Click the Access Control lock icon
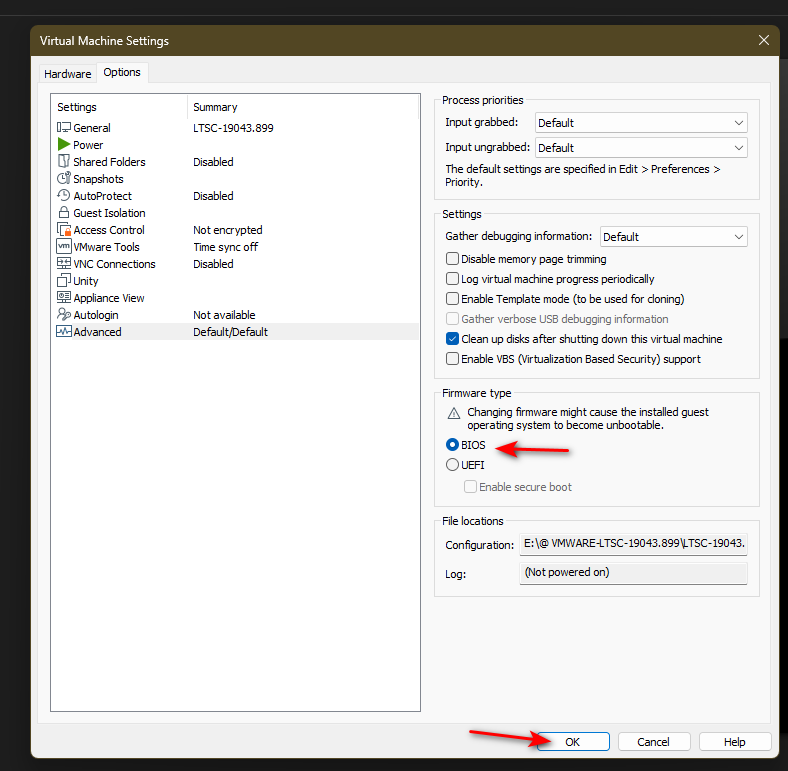Image resolution: width=788 pixels, height=771 pixels. click(64, 230)
